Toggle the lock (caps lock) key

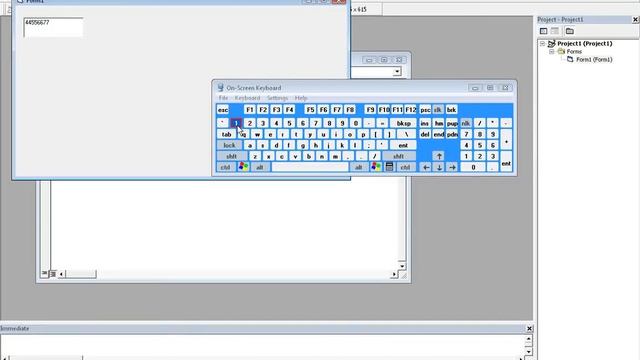(x=229, y=145)
